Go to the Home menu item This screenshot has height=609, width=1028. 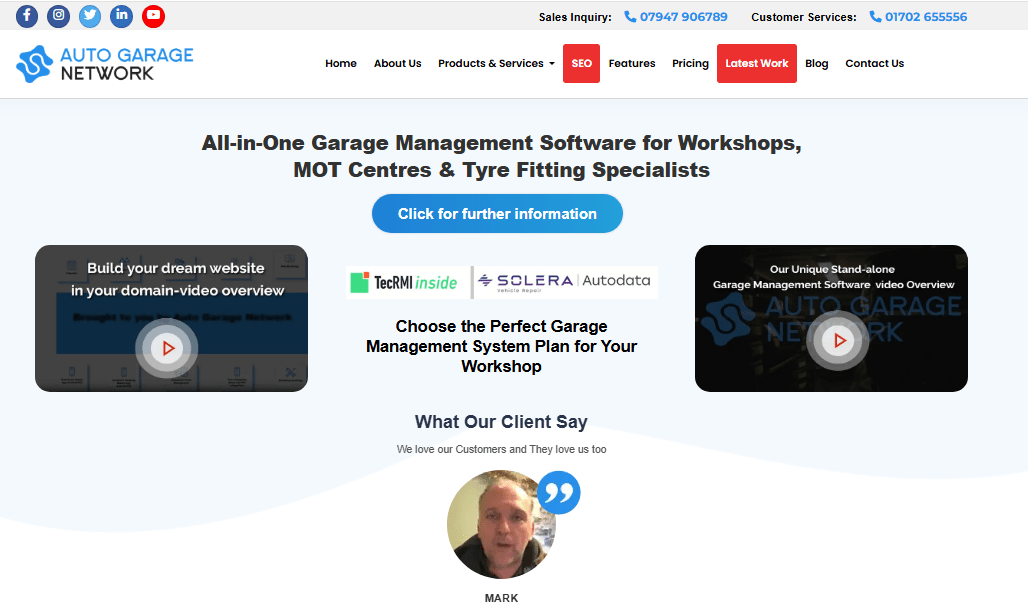pyautogui.click(x=341, y=63)
